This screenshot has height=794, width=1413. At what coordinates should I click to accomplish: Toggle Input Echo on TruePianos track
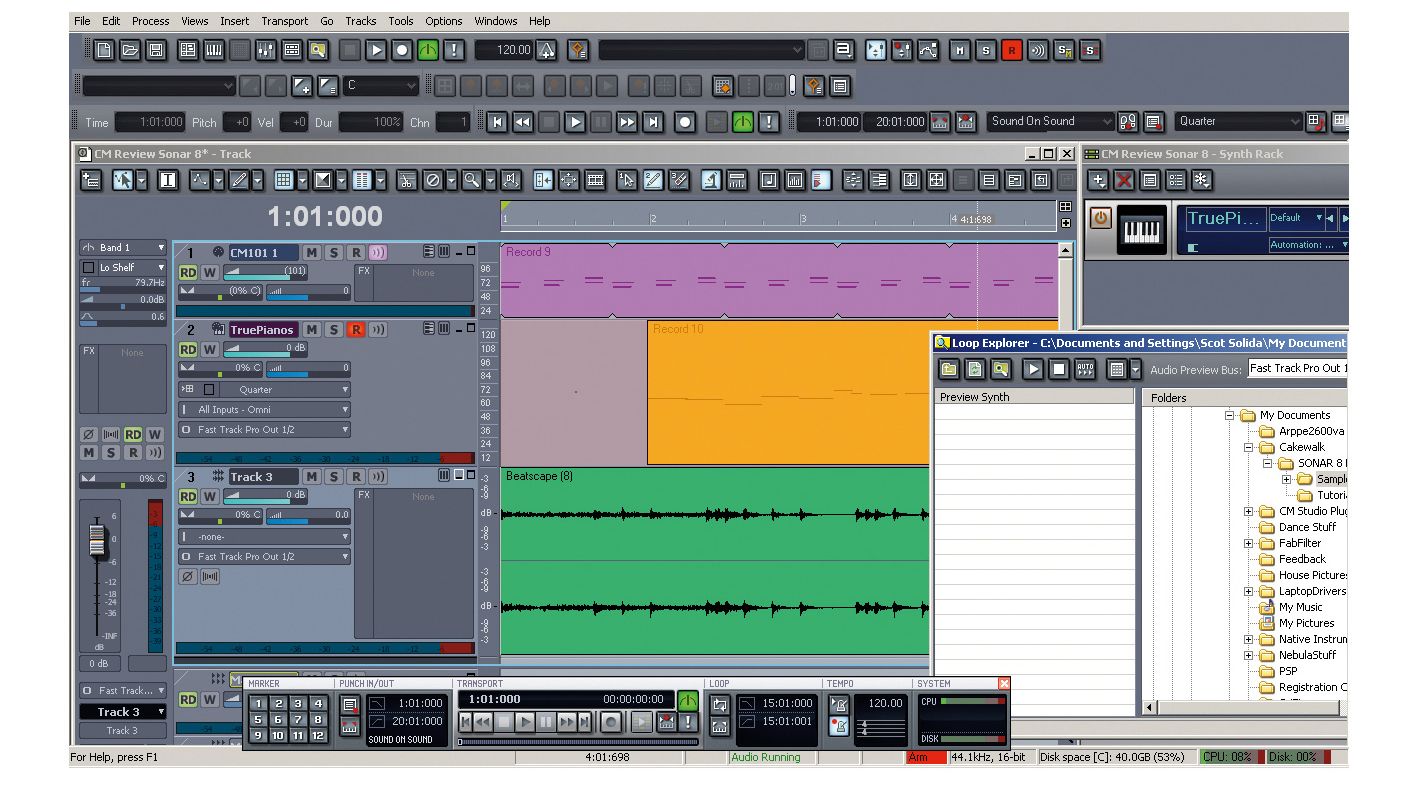point(378,329)
